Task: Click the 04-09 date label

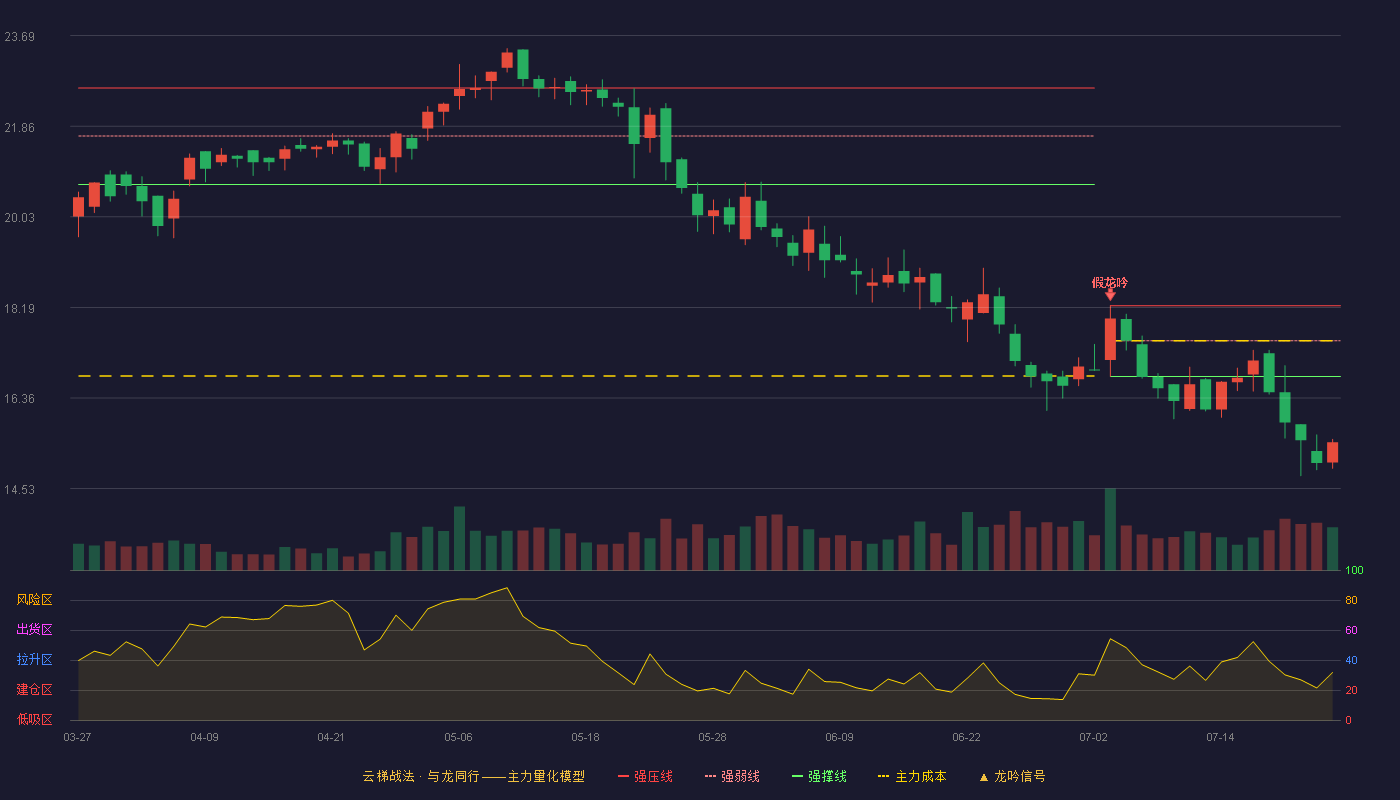Action: tap(204, 737)
